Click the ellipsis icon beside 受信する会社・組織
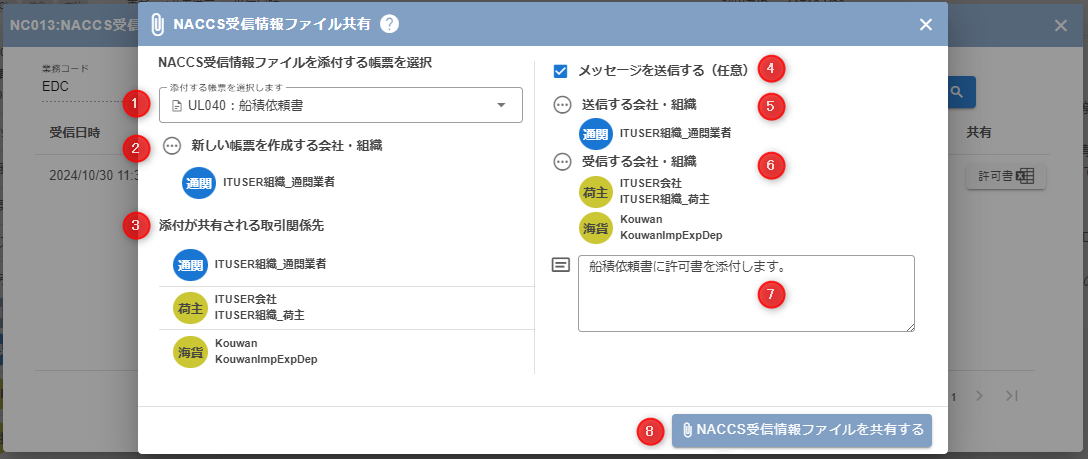This screenshot has width=1088, height=459. [562, 161]
